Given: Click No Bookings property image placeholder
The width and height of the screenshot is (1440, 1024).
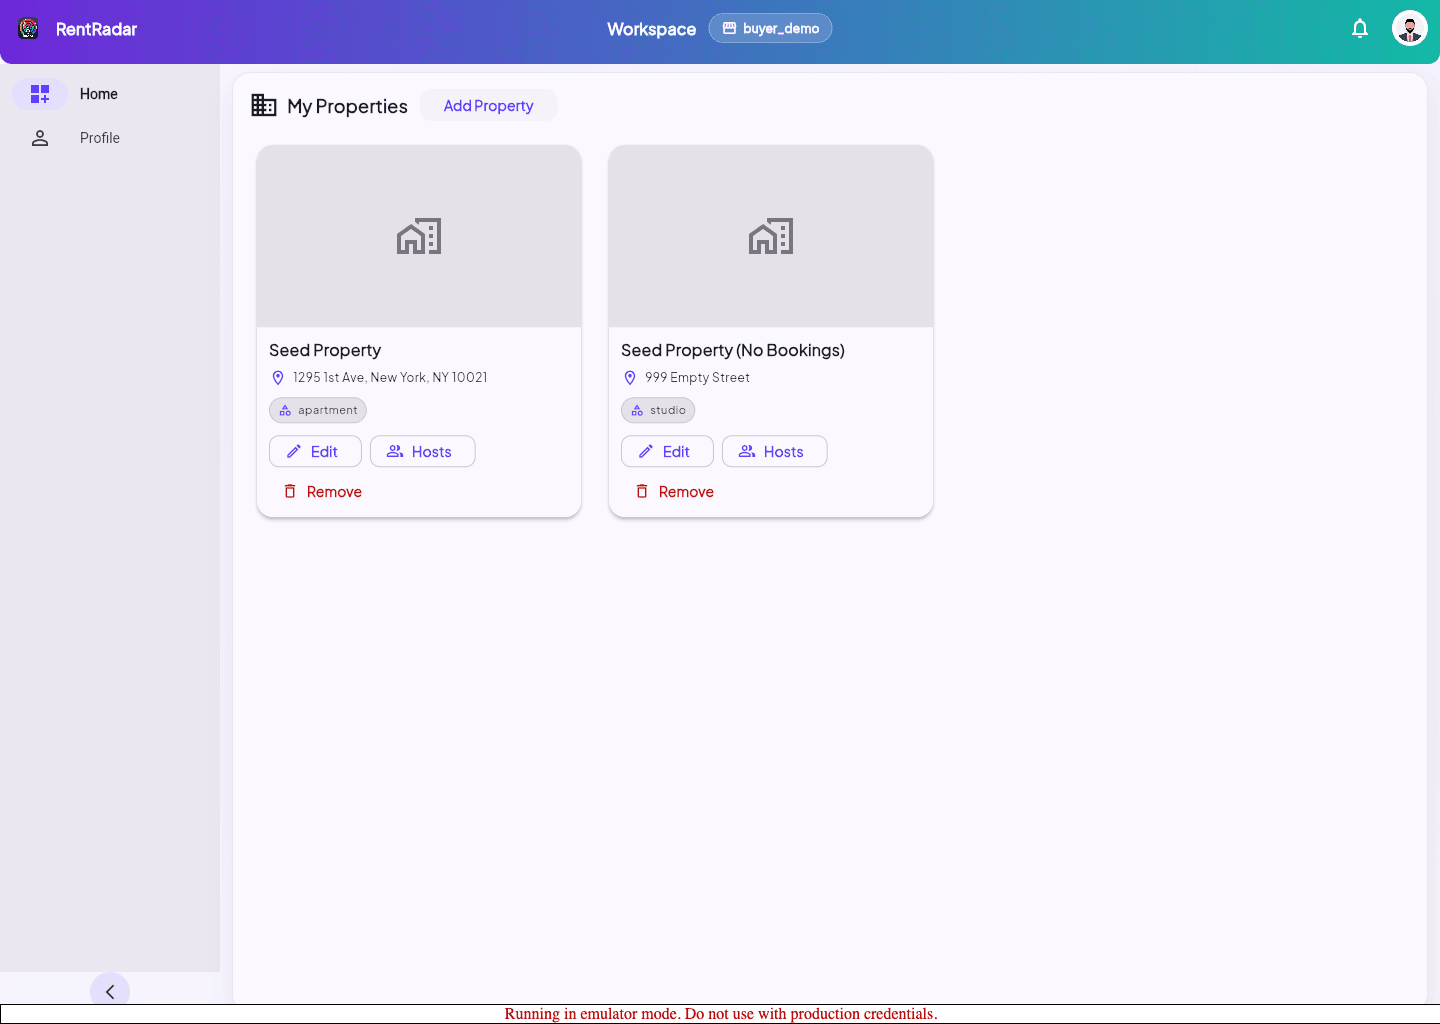Looking at the screenshot, I should [x=771, y=237].
